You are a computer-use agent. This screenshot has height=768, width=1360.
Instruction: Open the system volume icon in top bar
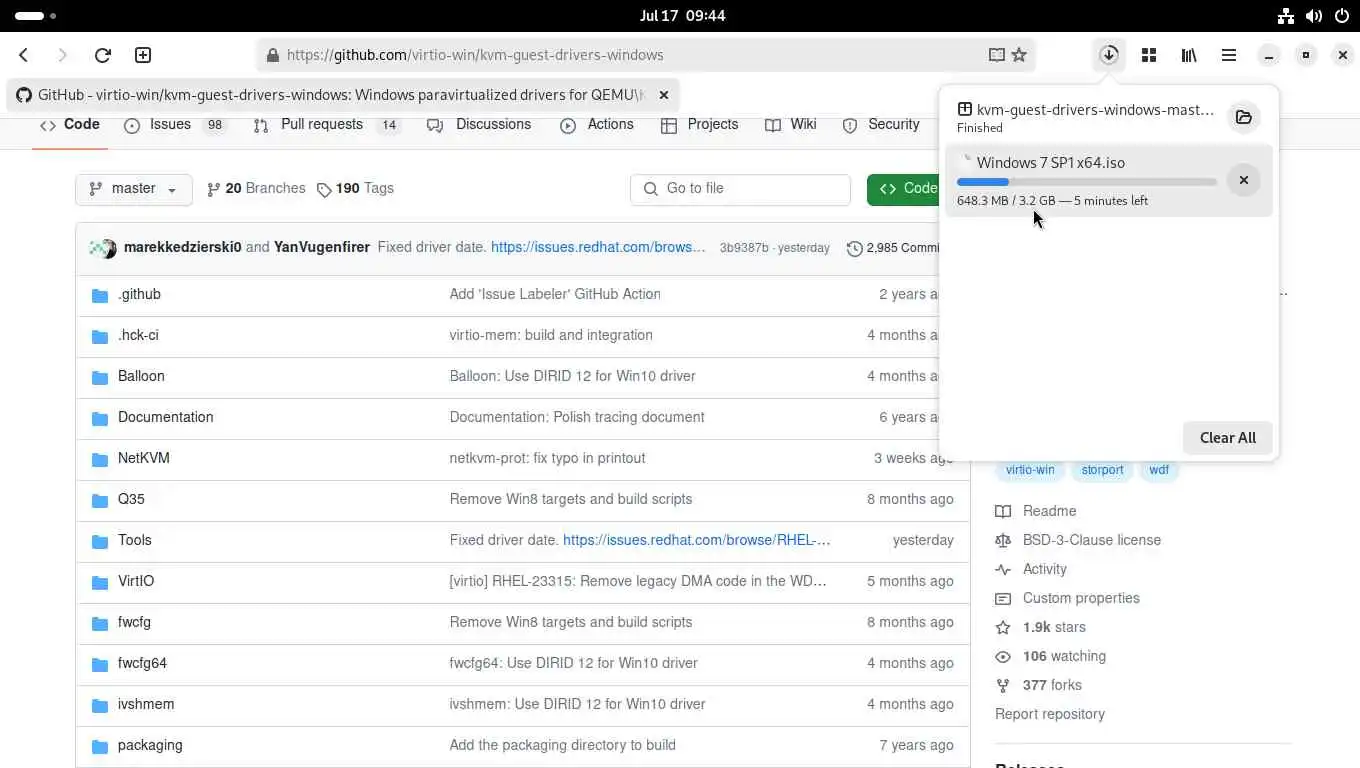[1314, 16]
